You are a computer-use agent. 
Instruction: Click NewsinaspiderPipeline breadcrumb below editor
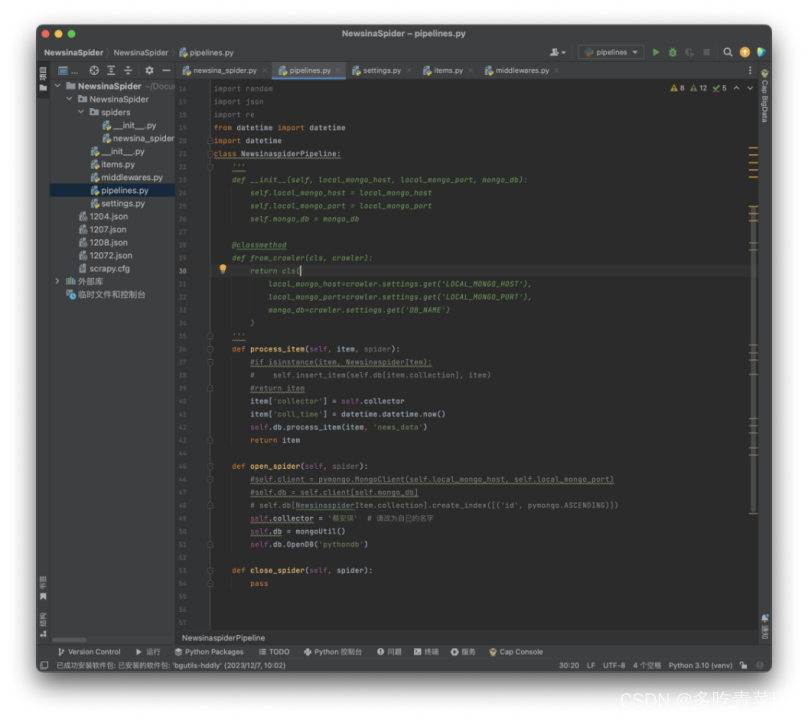[x=223, y=638]
